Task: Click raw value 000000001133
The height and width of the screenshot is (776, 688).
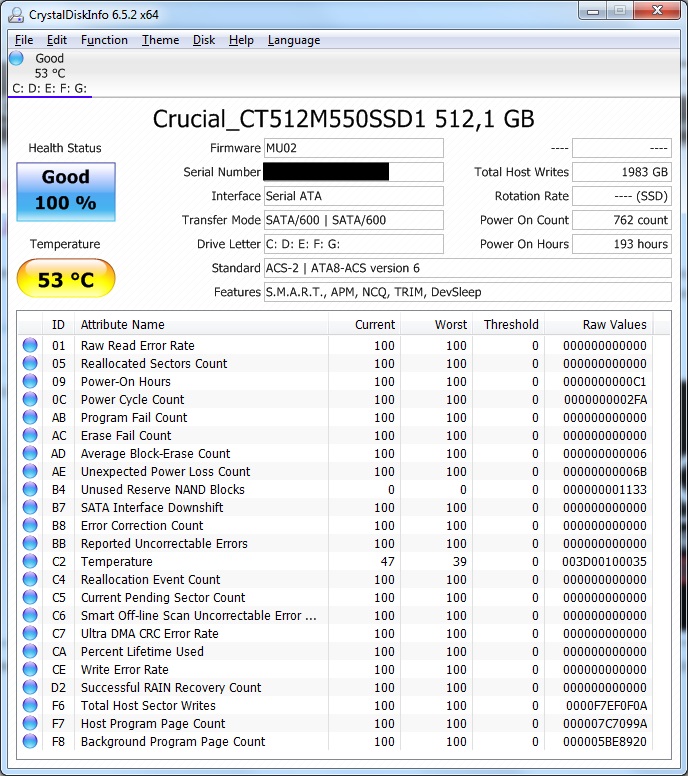Action: point(605,489)
